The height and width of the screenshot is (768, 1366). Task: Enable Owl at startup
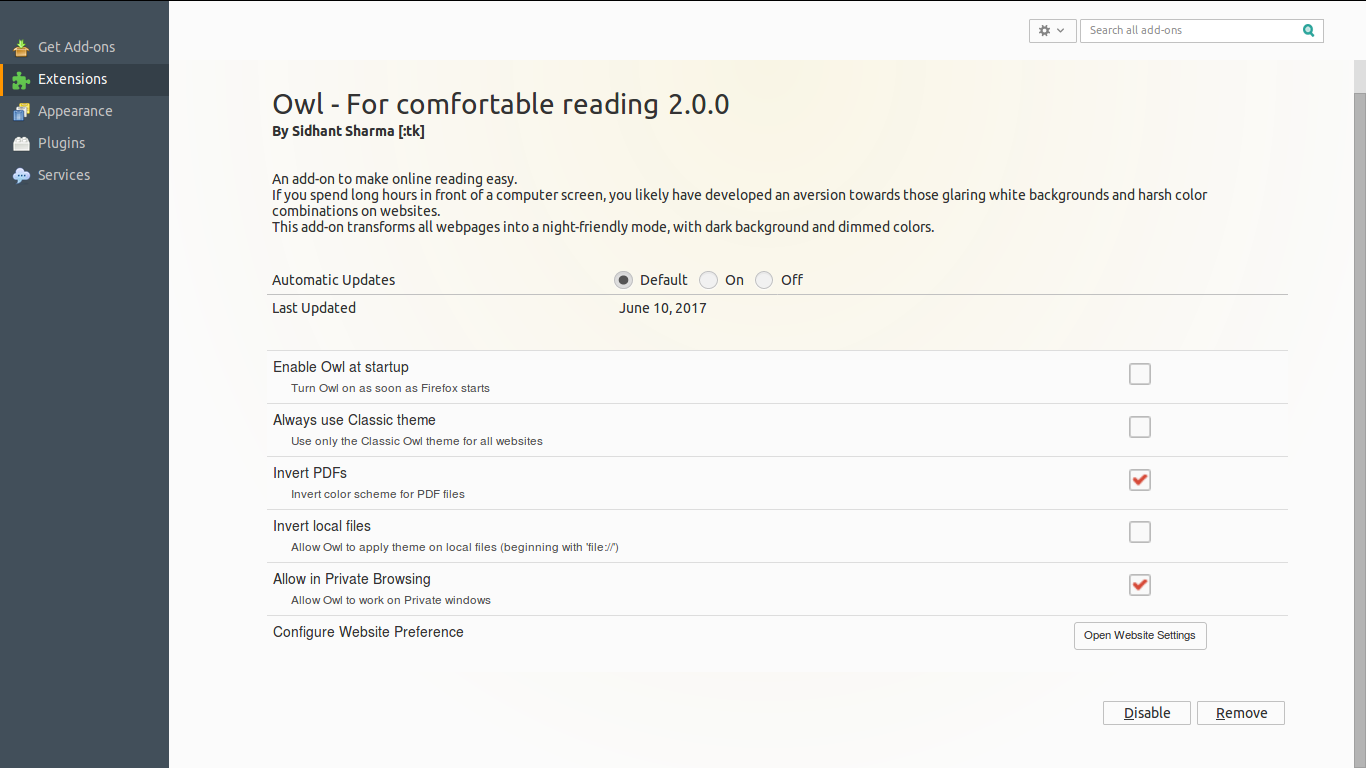pyautogui.click(x=1139, y=373)
